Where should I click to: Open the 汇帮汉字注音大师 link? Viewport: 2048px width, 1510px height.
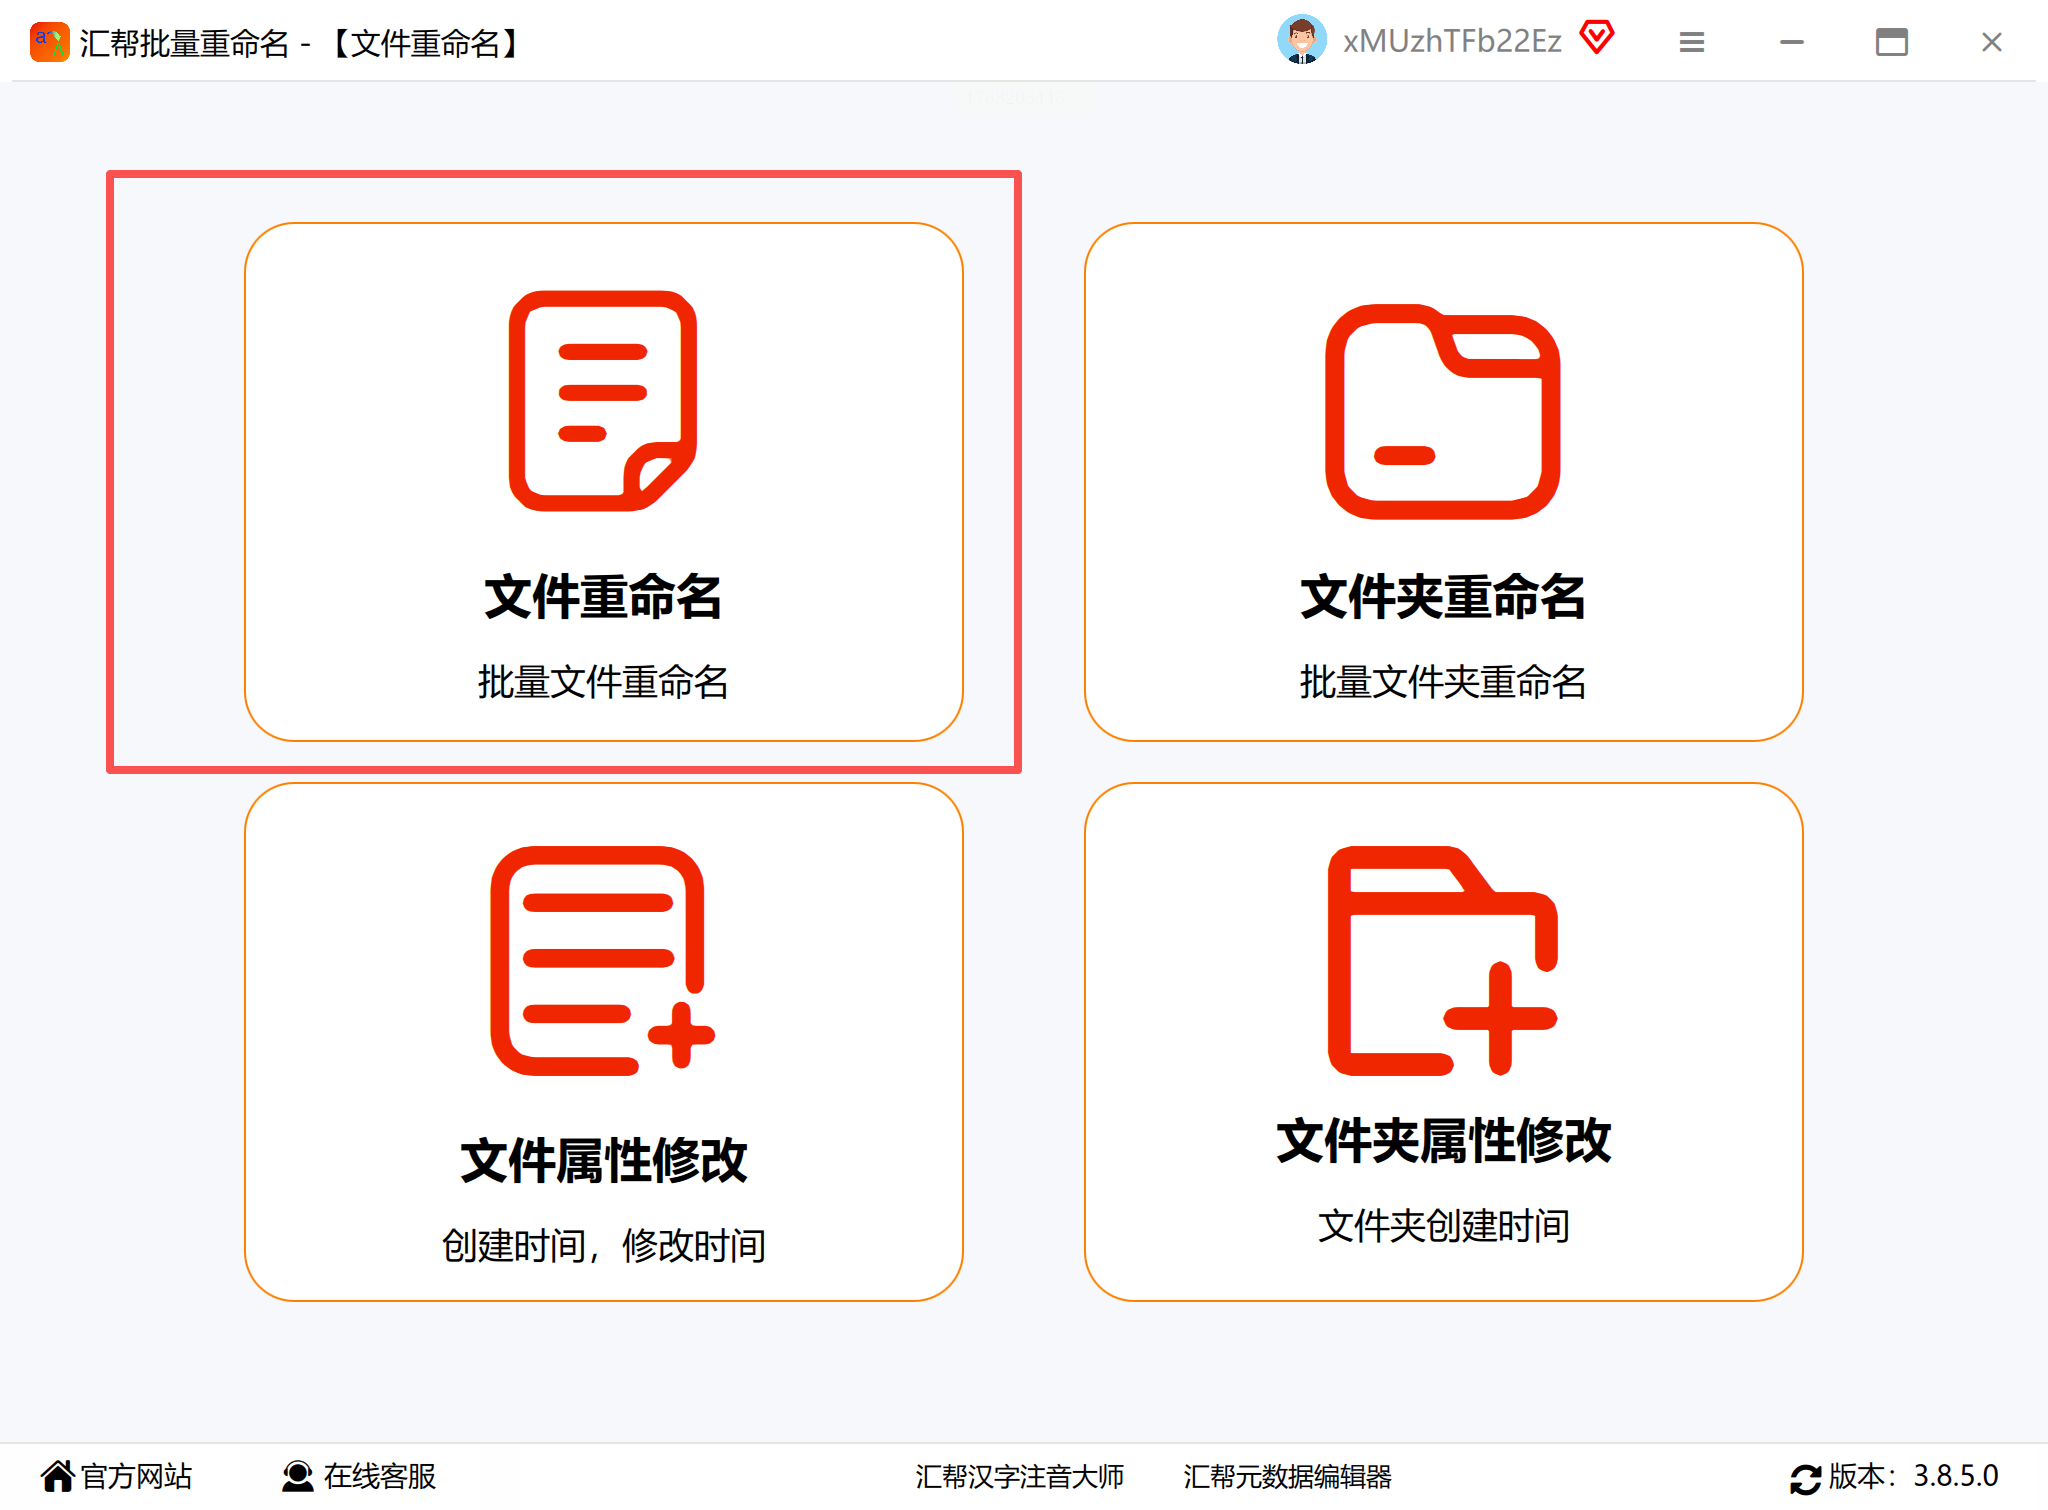coord(1019,1476)
